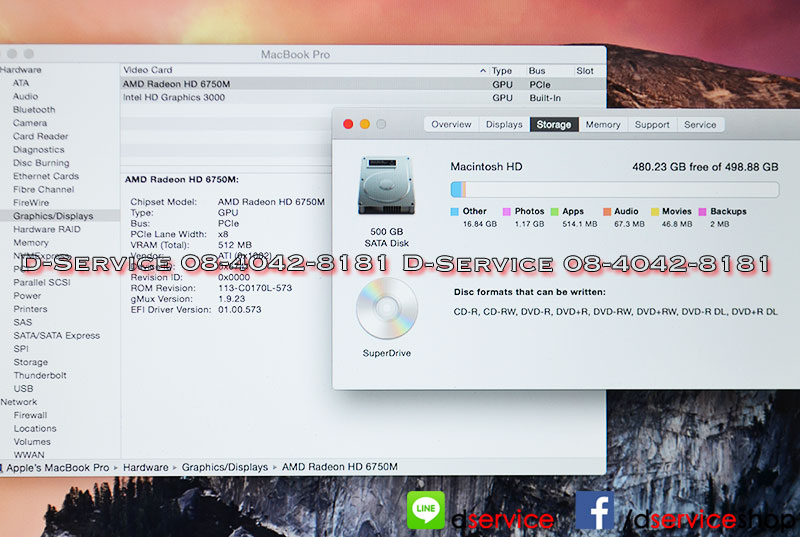This screenshot has width=800, height=537.
Task: Click the Movies yellow legend swatch
Action: click(x=655, y=212)
